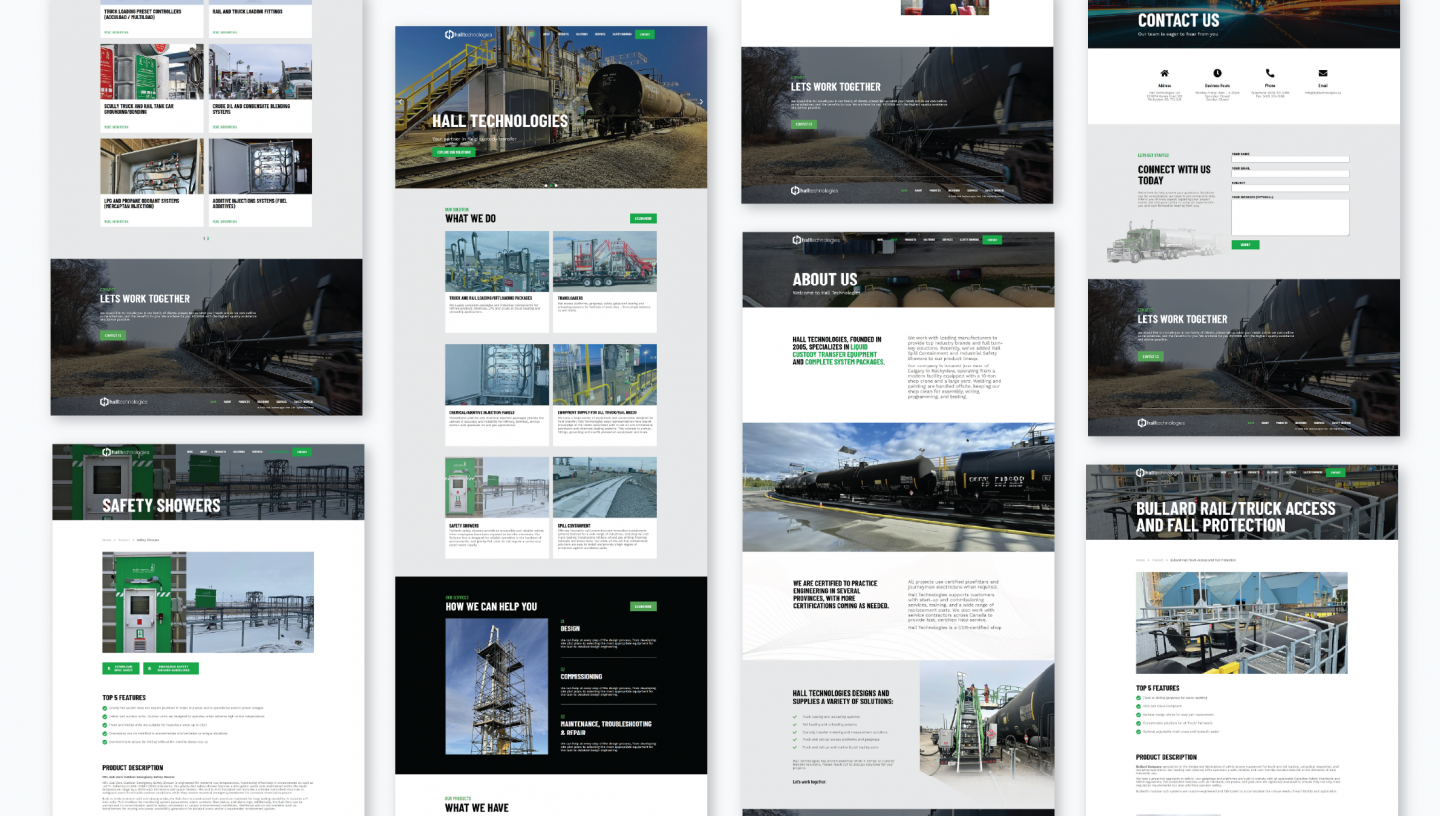1440x816 pixels.
Task: Click the Hall Technologies logo on About Us page
Action: (816, 240)
